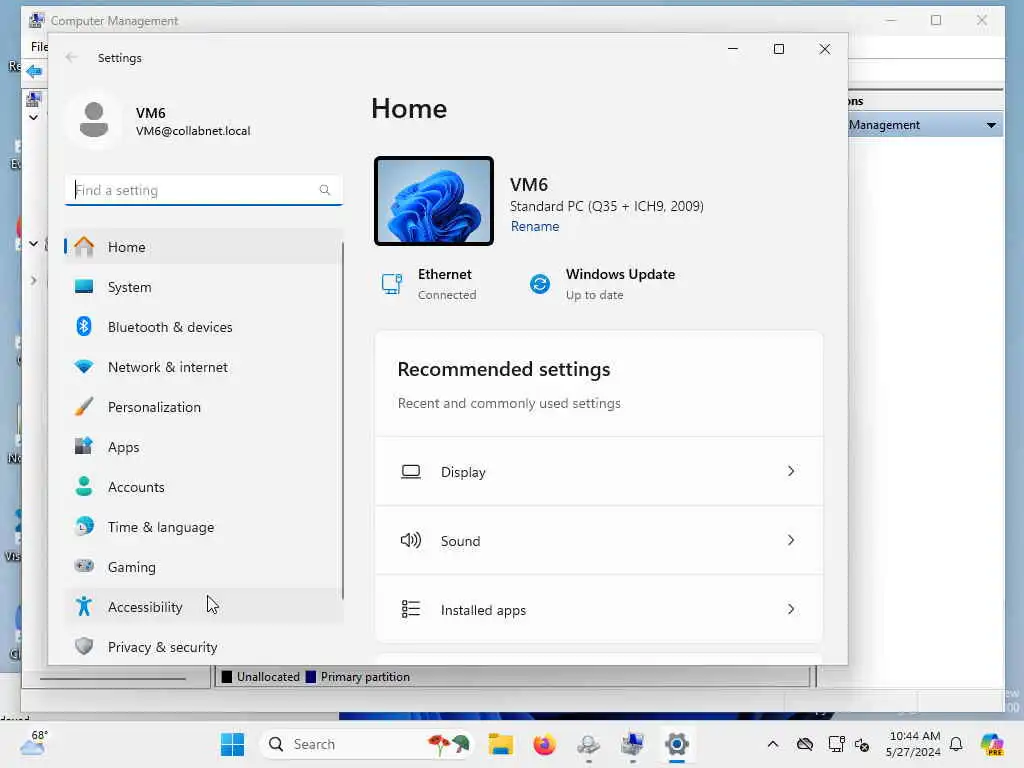The height and width of the screenshot is (768, 1024).
Task: Expand Sound recommended setting chevron
Action: (x=791, y=540)
